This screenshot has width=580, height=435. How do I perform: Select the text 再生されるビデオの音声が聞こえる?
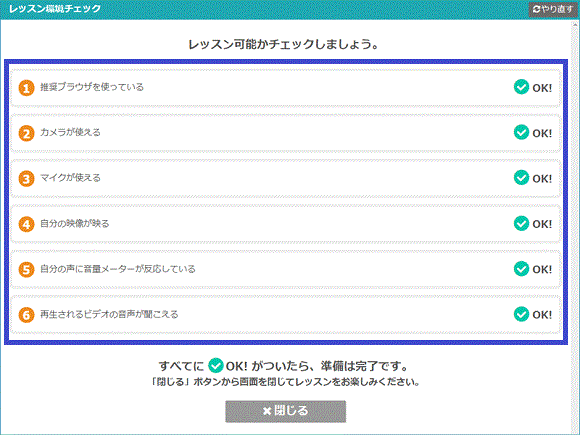[x=109, y=314]
